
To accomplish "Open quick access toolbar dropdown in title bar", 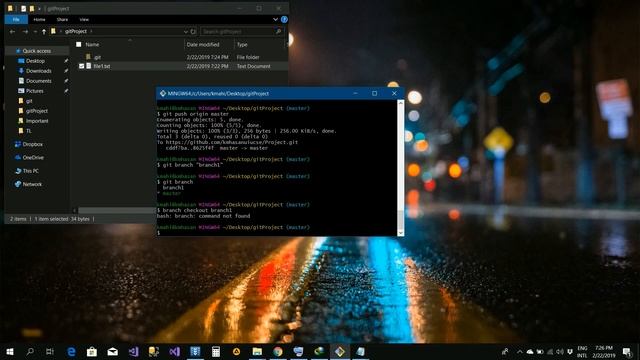I will click(40, 9).
